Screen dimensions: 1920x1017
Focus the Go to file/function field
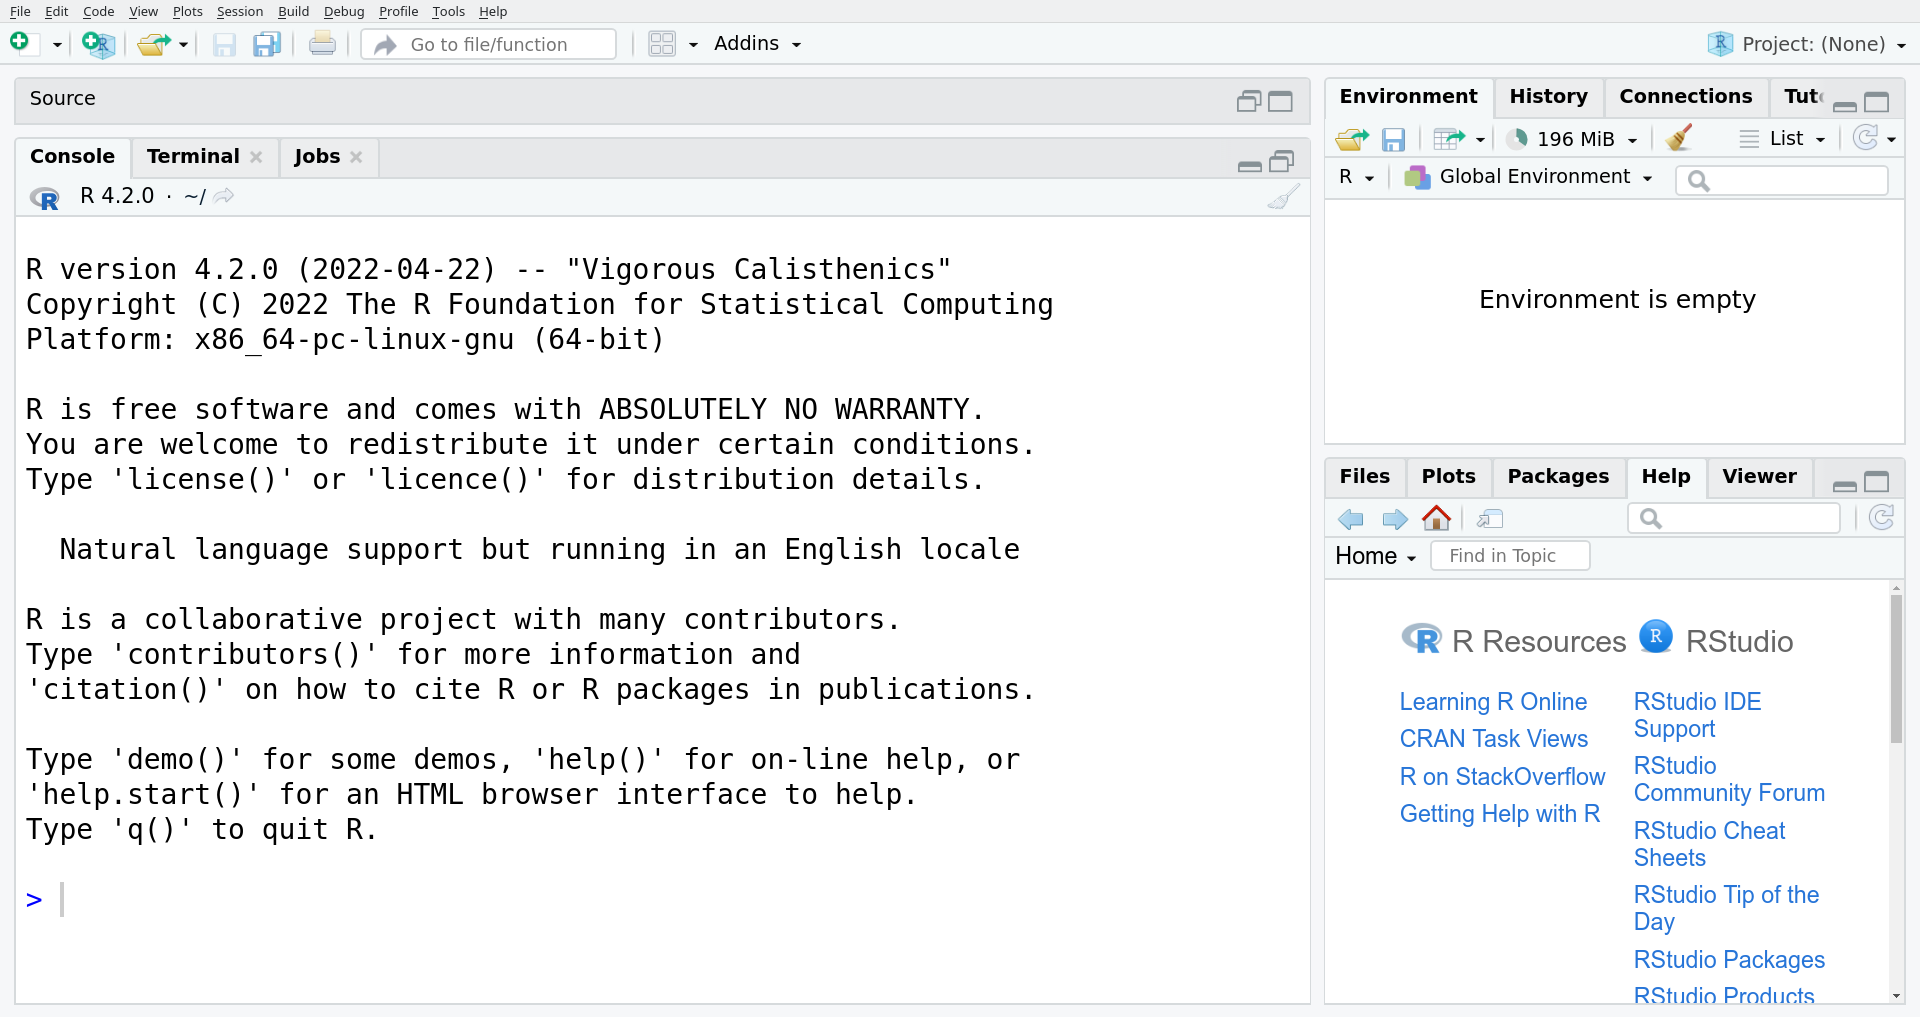pyautogui.click(x=489, y=44)
